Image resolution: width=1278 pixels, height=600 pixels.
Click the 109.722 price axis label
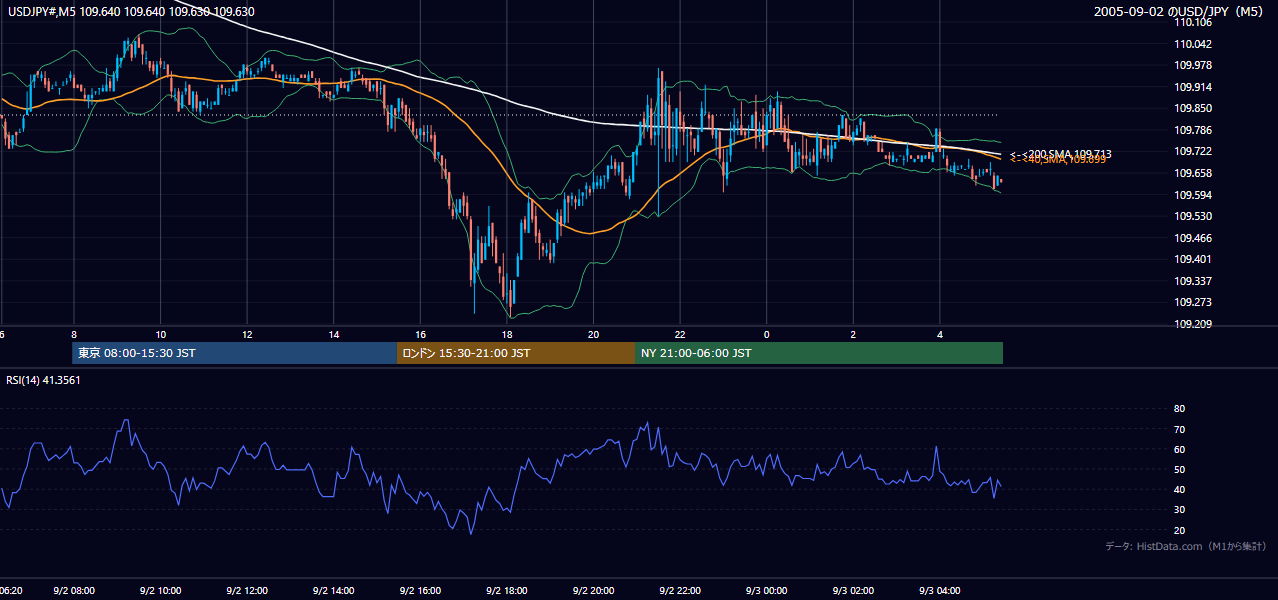pyautogui.click(x=1195, y=151)
